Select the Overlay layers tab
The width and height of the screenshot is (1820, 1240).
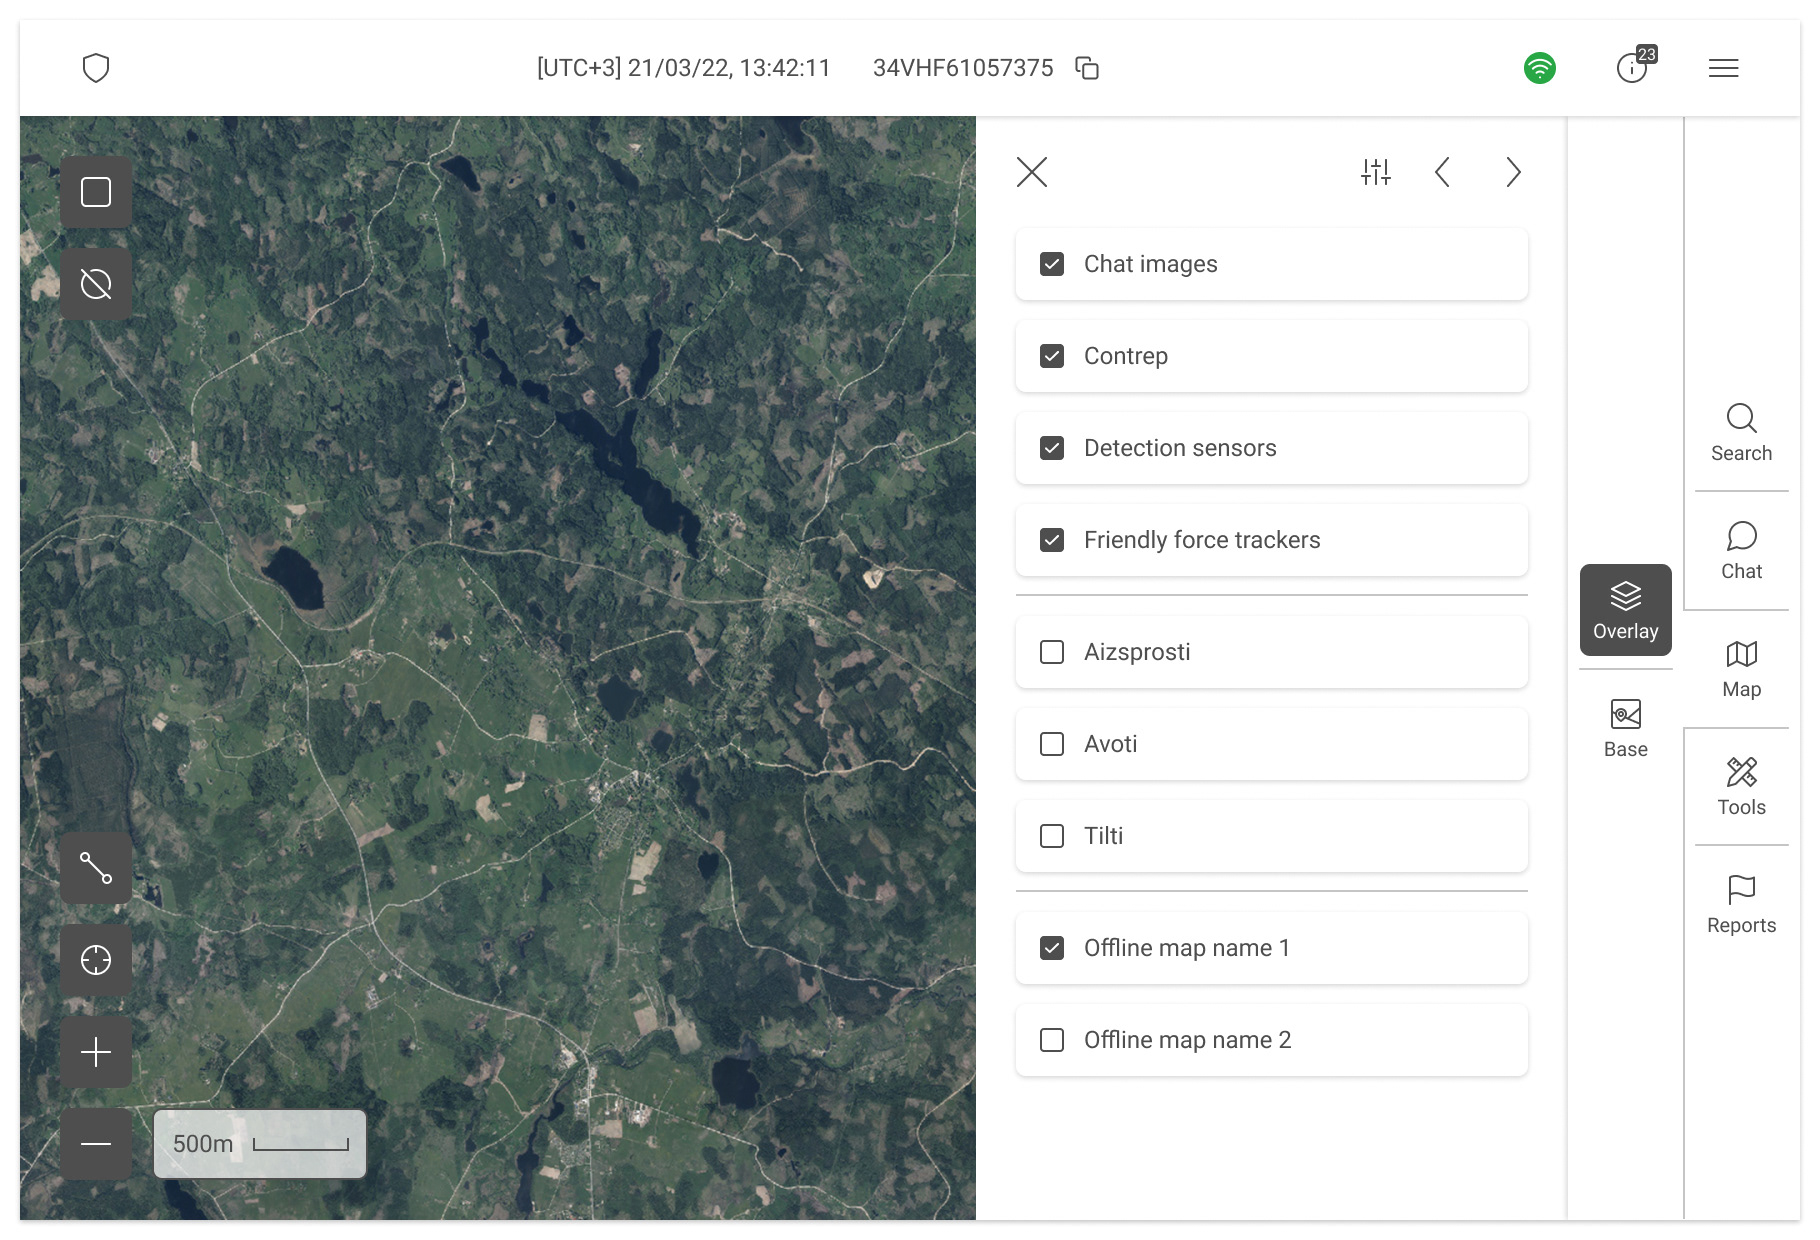tap(1626, 610)
